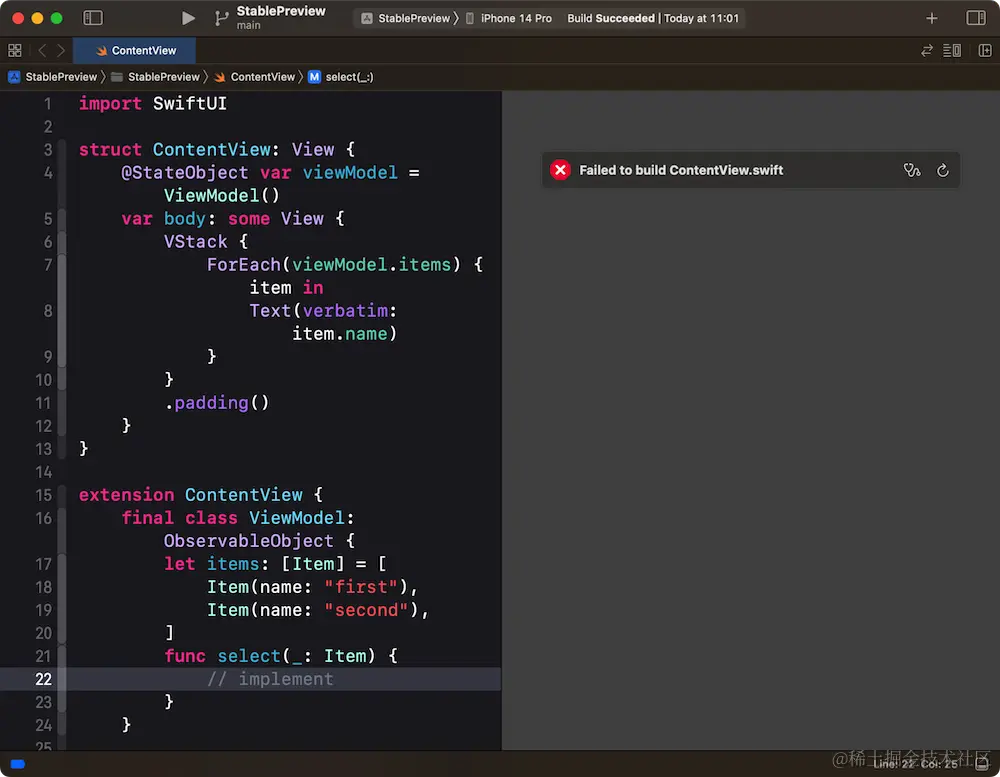1000x777 pixels.
Task: Select the ContentView editor tab
Action: click(135, 50)
